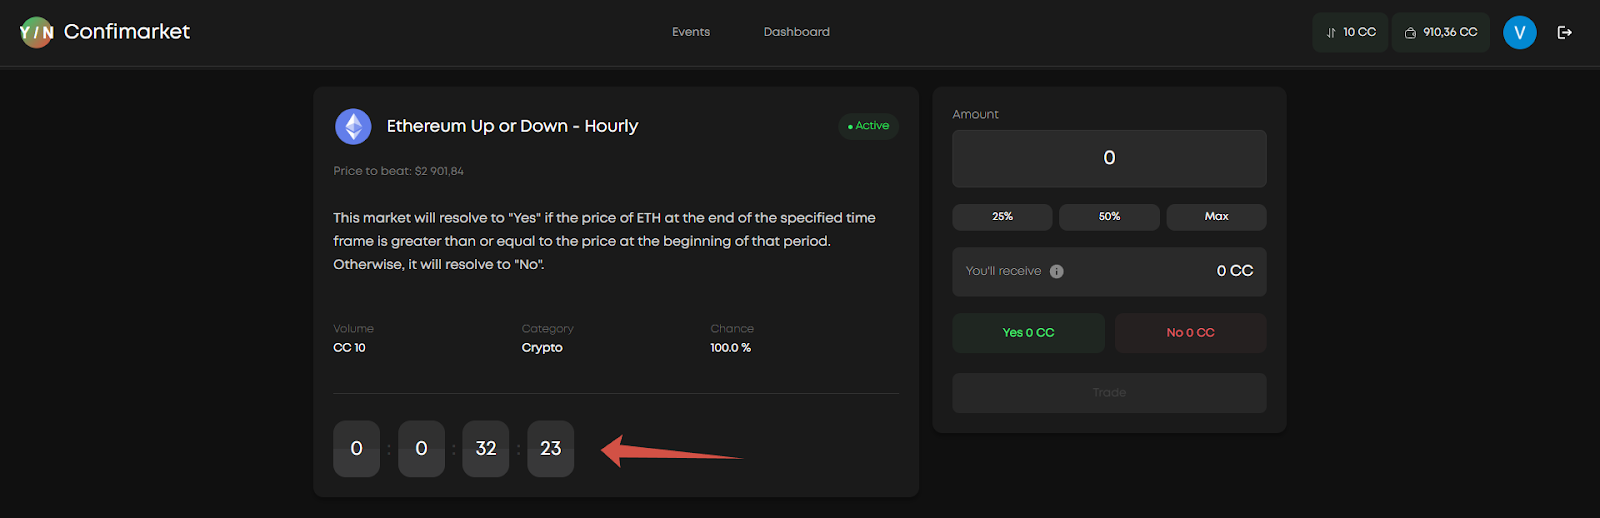This screenshot has height=518, width=1600.
Task: Go to the Dashboard tab
Action: 796,32
